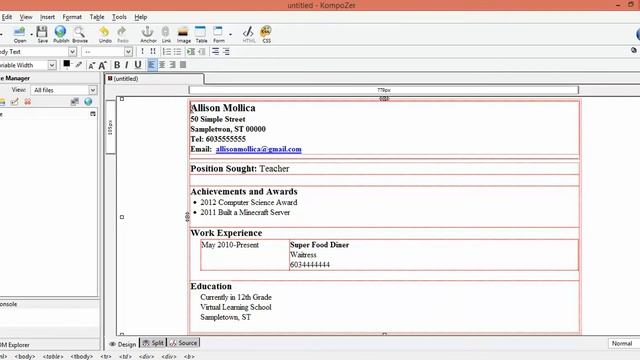Select the (untitled) document tab
Viewport: 640px width, 360px height.
click(x=154, y=79)
